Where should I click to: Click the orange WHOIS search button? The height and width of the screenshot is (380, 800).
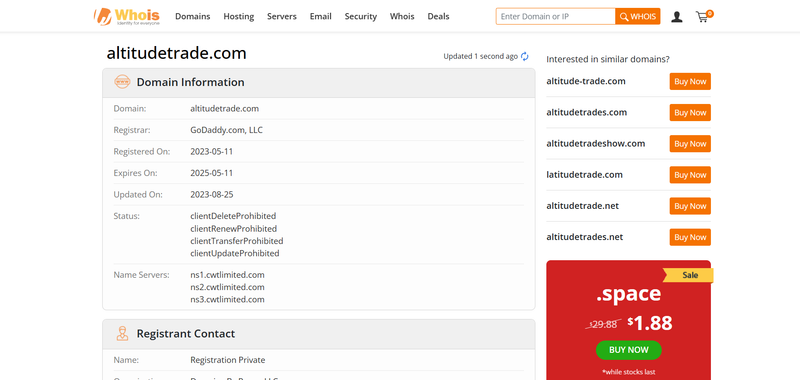click(638, 16)
